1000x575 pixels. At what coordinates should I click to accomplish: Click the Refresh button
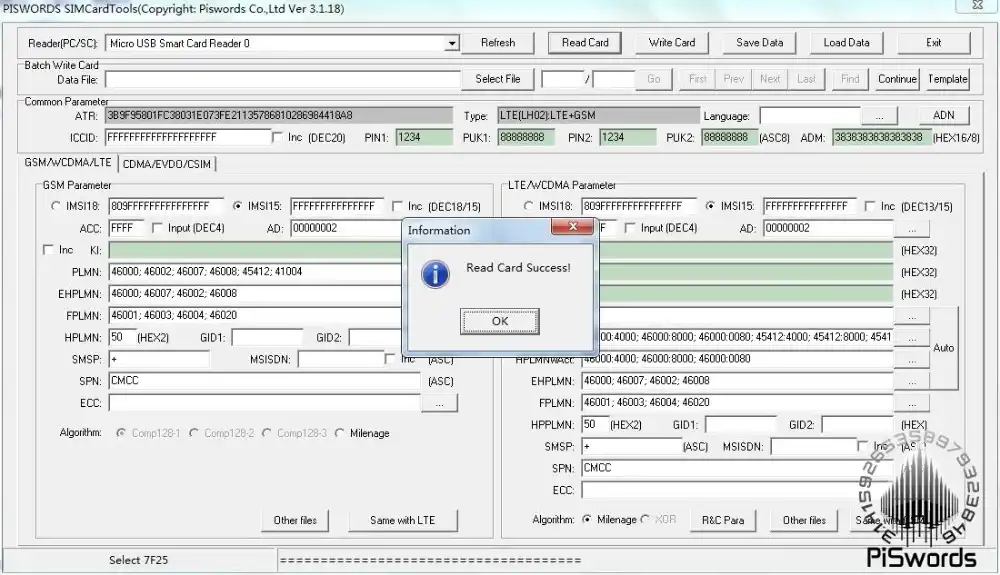pos(497,43)
